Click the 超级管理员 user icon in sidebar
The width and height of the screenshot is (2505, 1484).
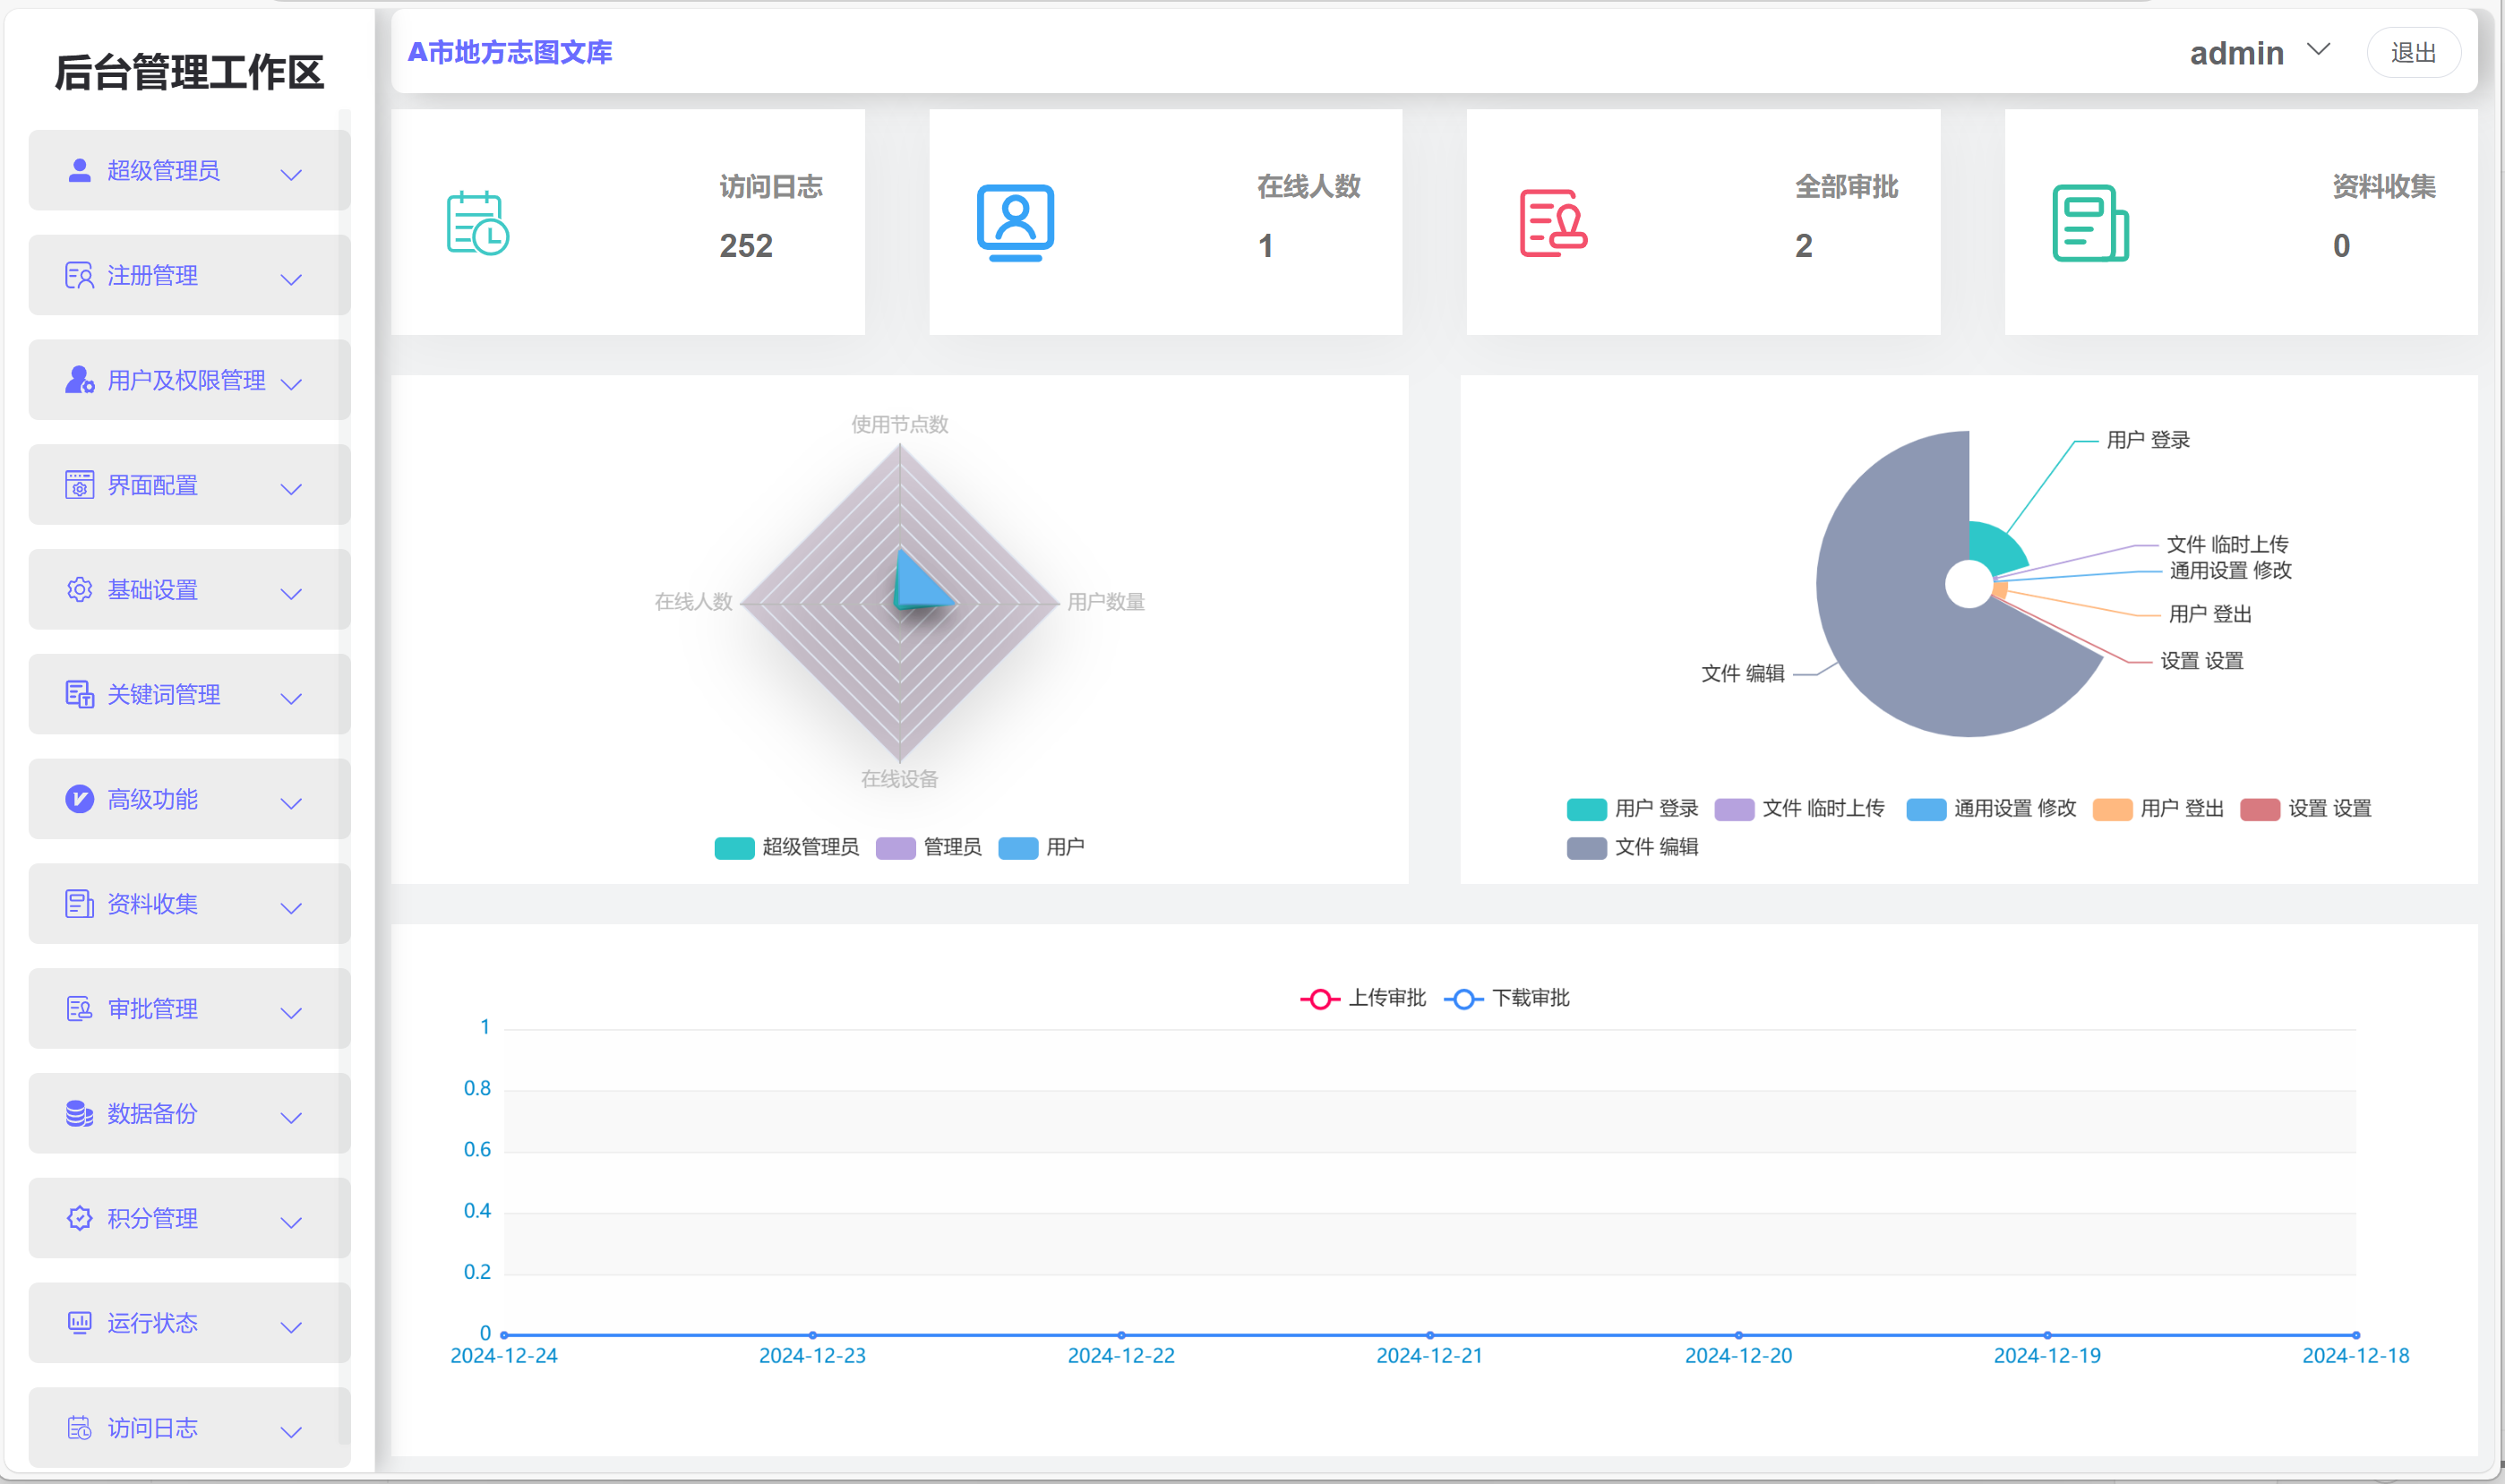79,171
